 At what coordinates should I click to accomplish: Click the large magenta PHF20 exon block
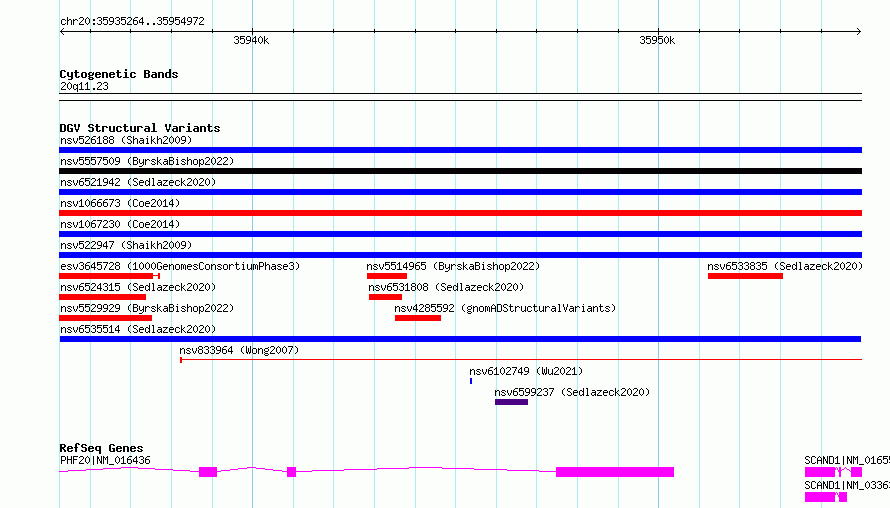(615, 472)
